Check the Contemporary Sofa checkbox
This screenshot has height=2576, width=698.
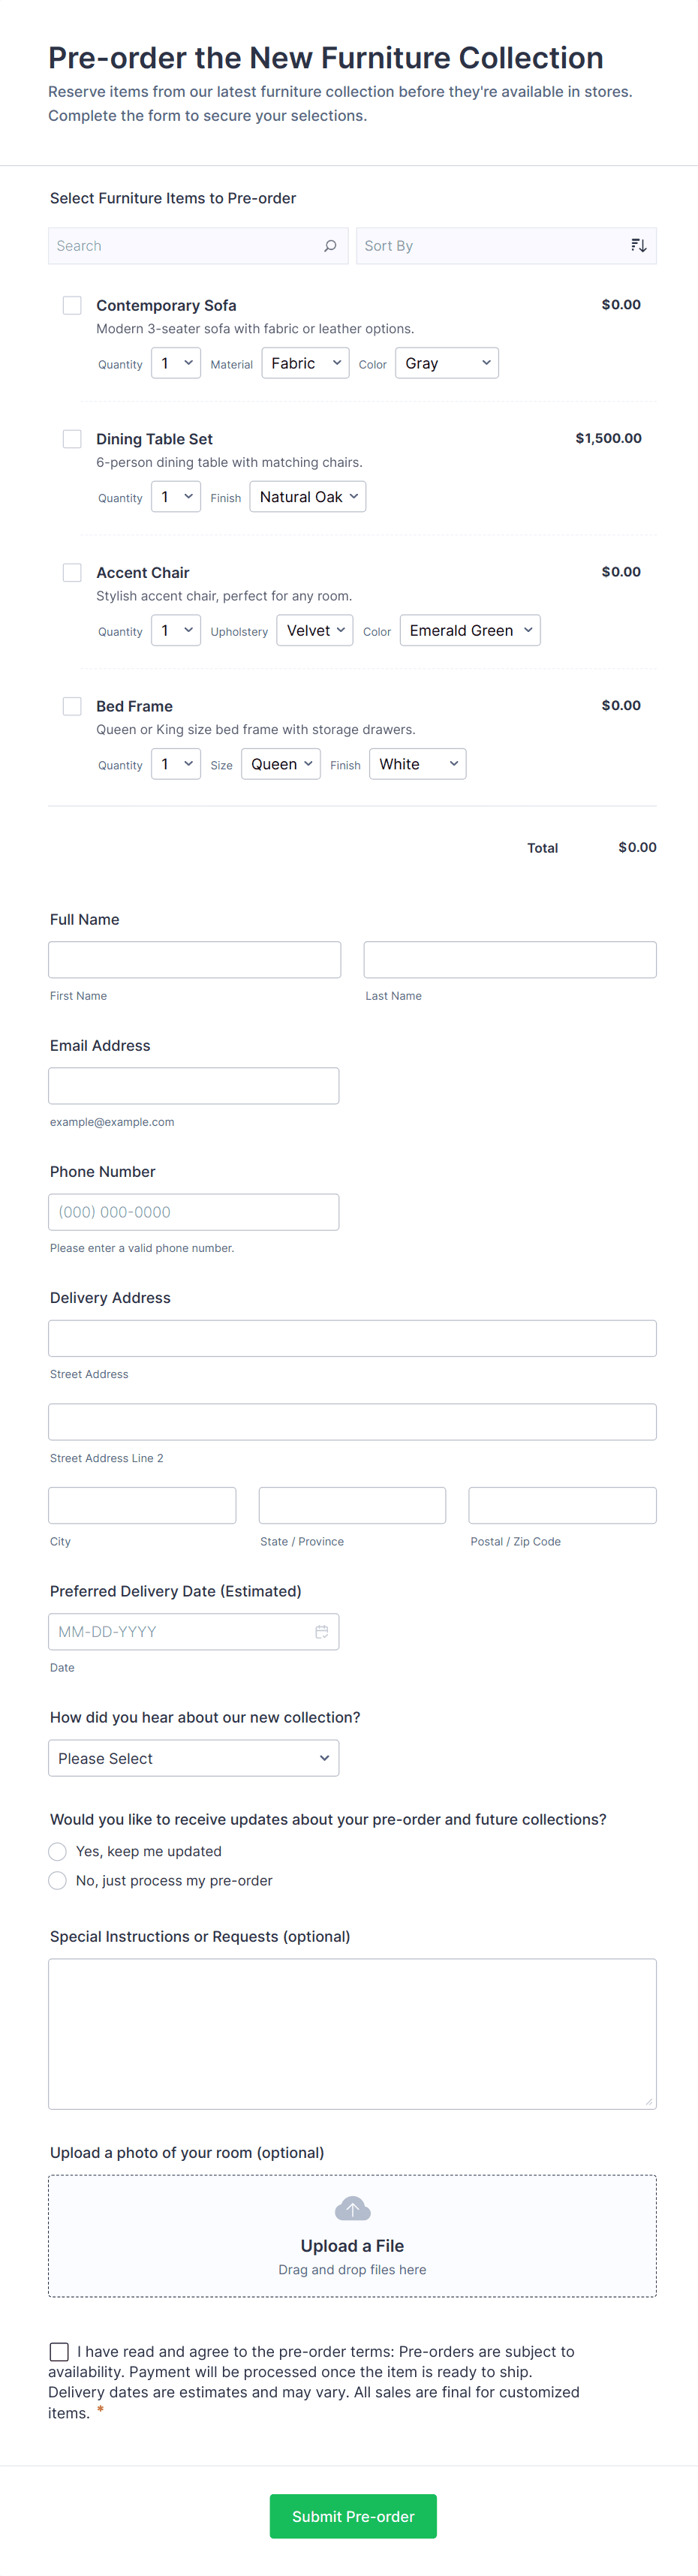72,305
